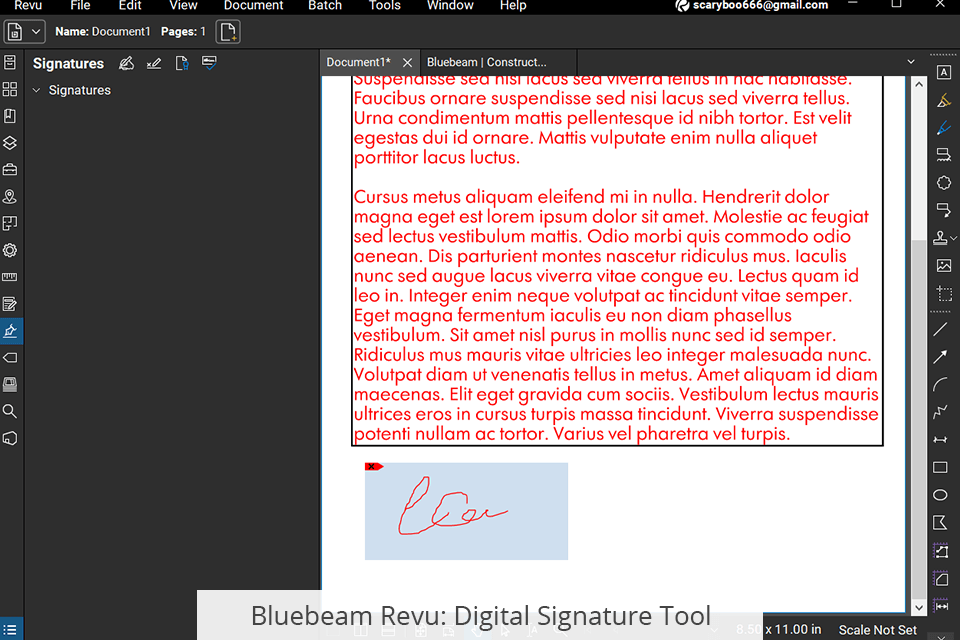Image resolution: width=960 pixels, height=640 pixels.
Task: Open the Spaces map-pin panel
Action: [x=10, y=197]
